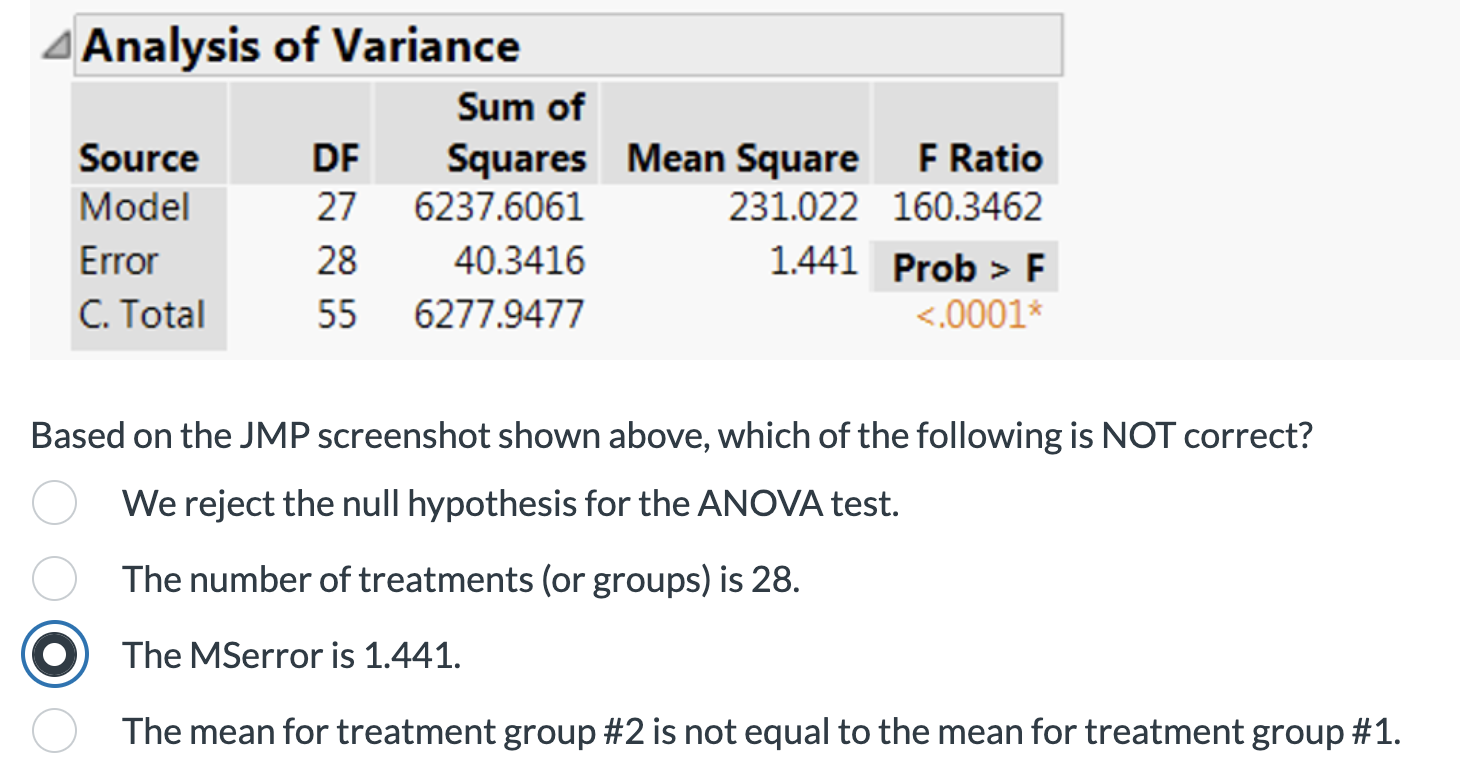Choose the radio for 'number of treatments is 28'
Image resolution: width=1460 pixels, height=782 pixels.
[54, 579]
